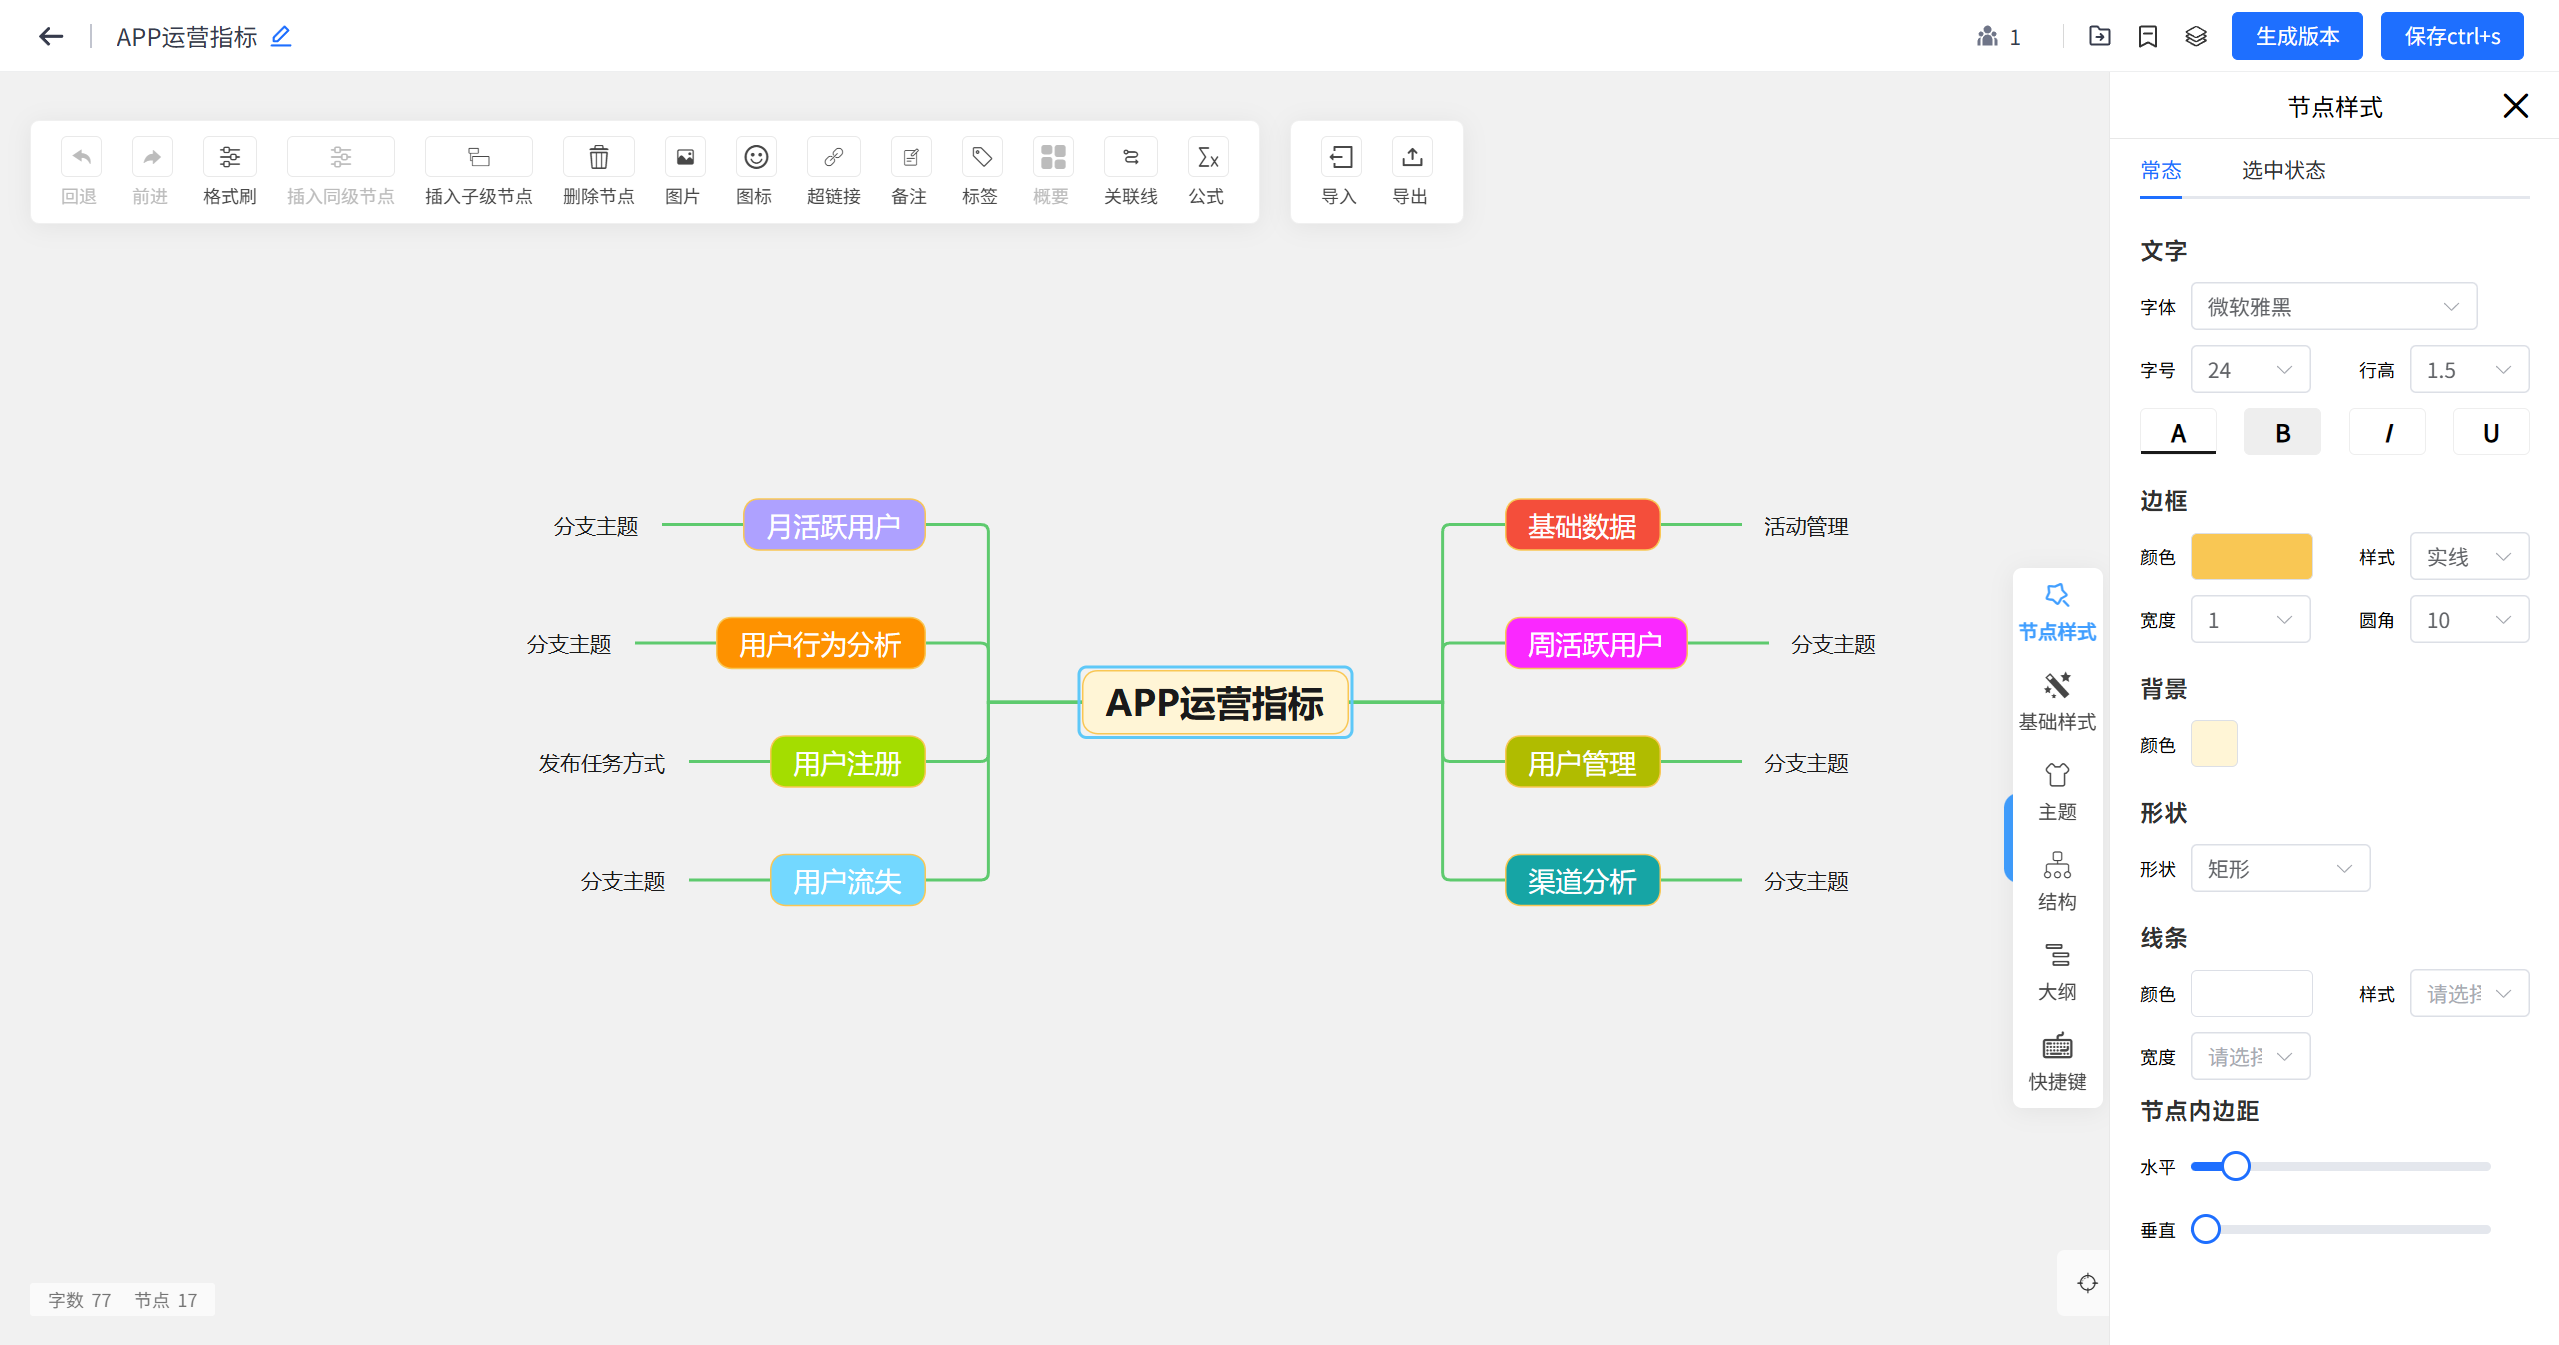The height and width of the screenshot is (1345, 2559).
Task: Toggle underline U text formatting
Action: (2490, 433)
